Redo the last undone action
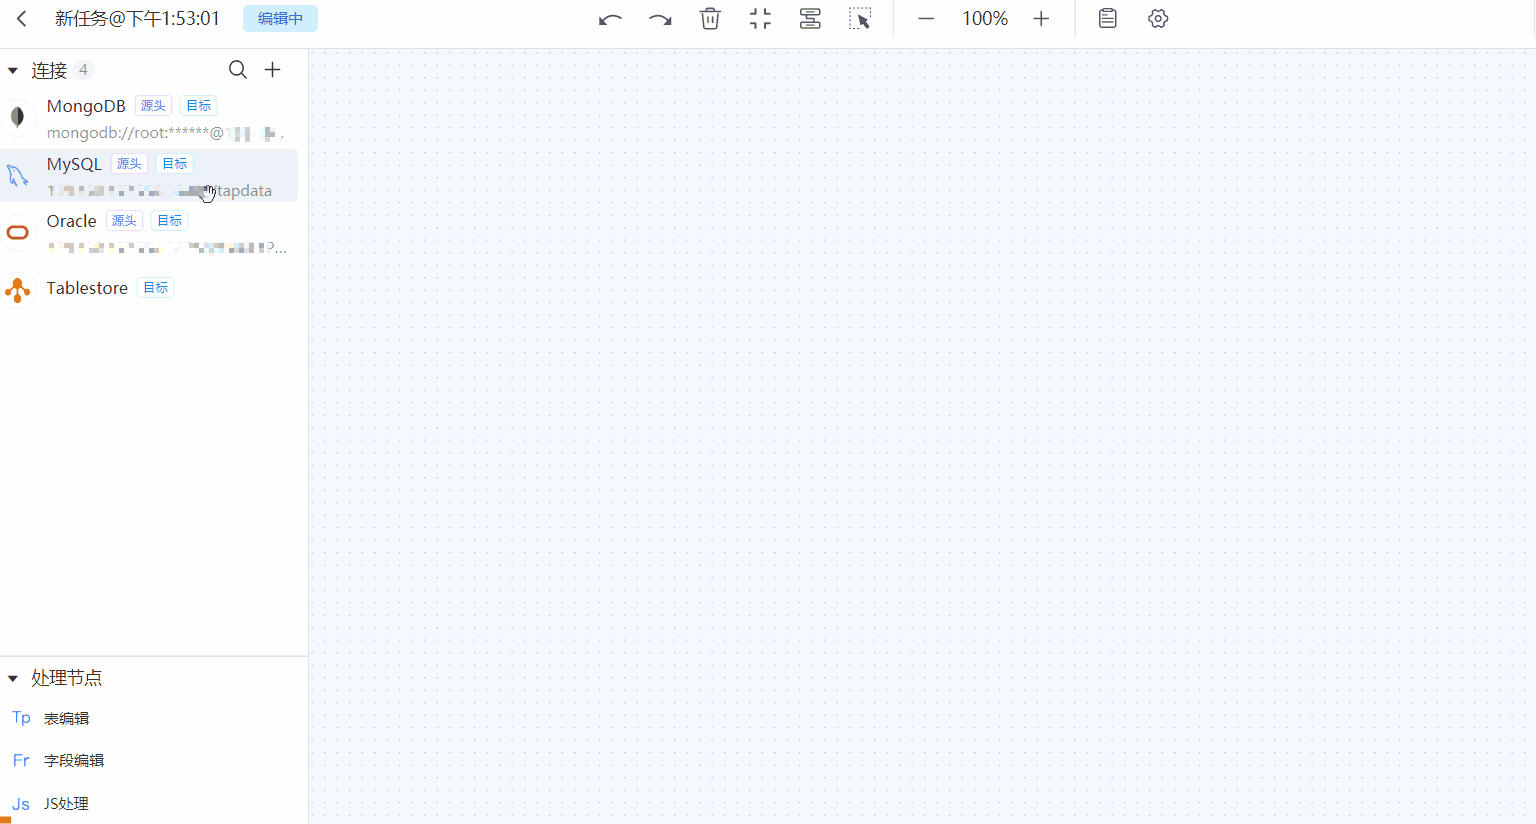Viewport: 1536px width, 824px height. click(x=660, y=19)
